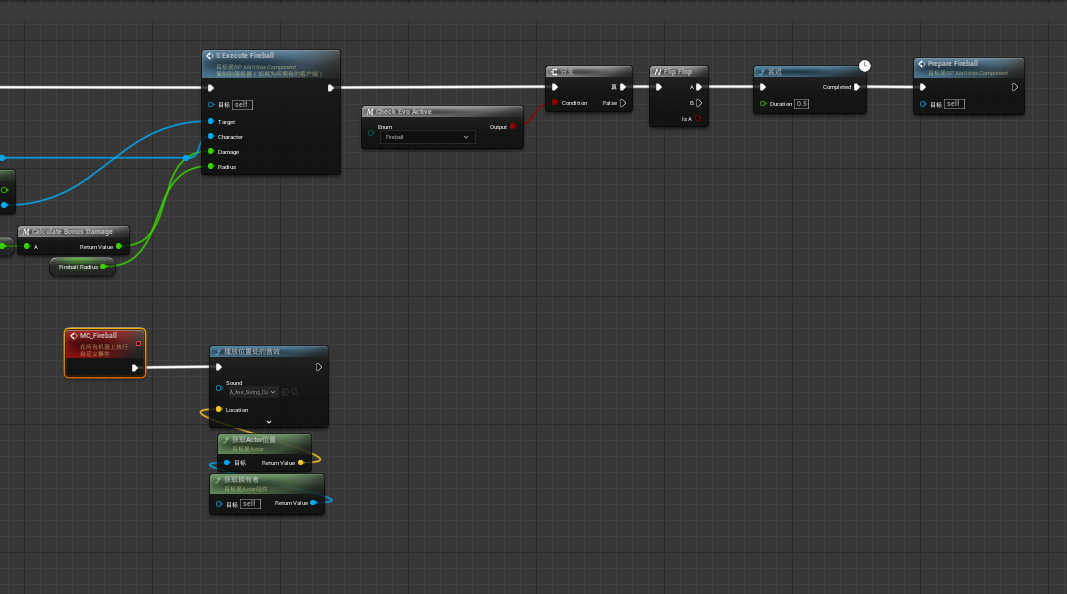Image resolution: width=1067 pixels, height=594 pixels.
Task: Click the Is A pin on Flip Flop
Action: [x=697, y=118]
